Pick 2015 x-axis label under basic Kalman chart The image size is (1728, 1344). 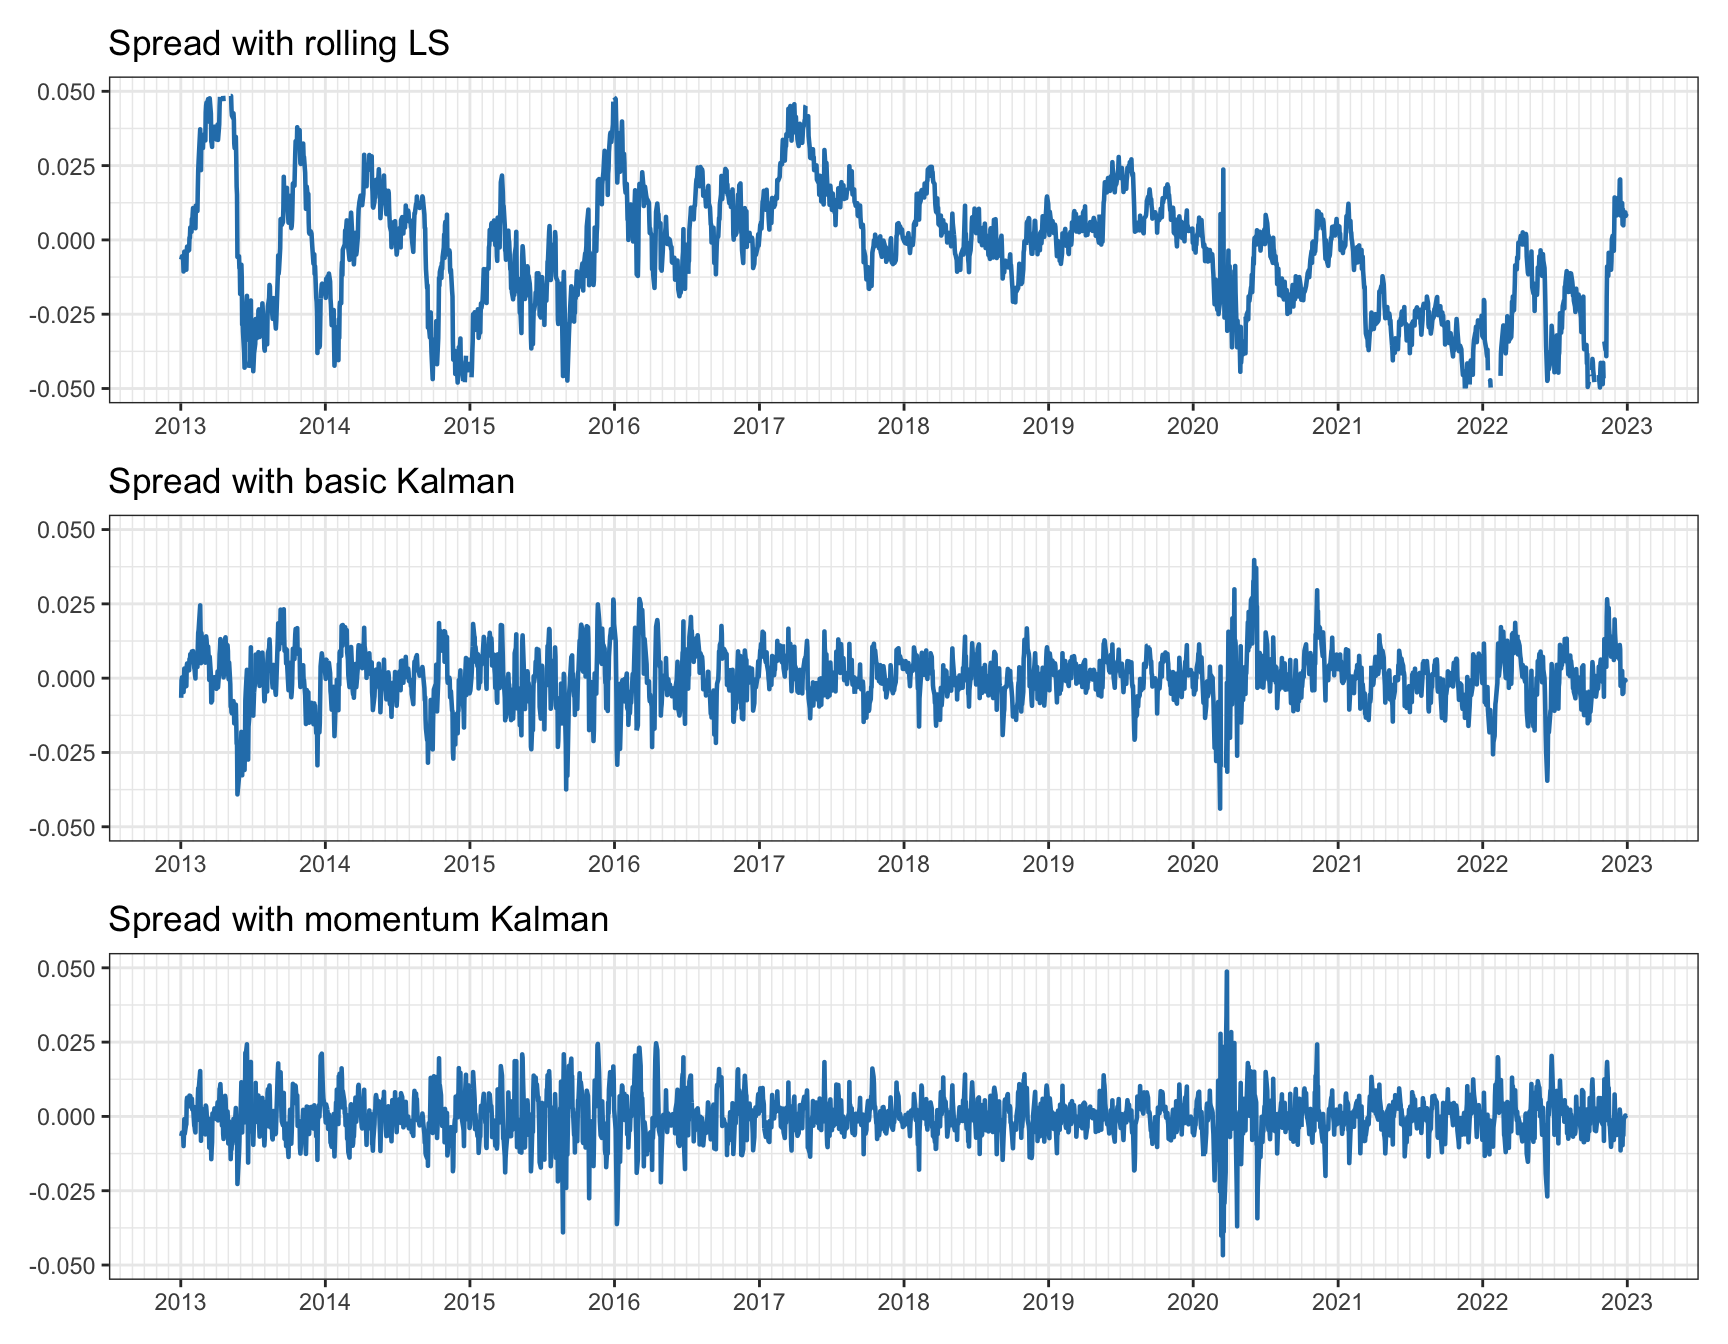coord(469,864)
